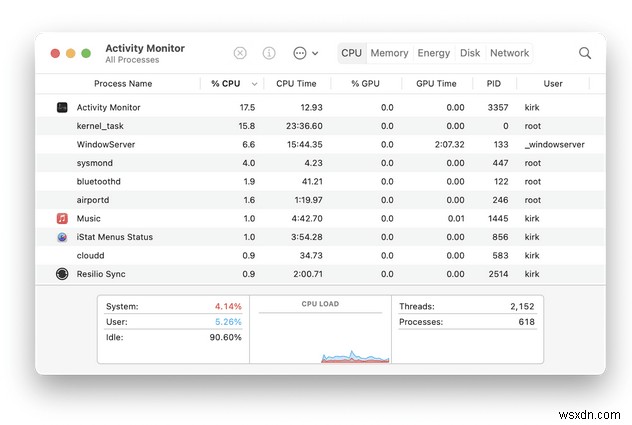
Task: Open the Network tab
Action: click(509, 53)
